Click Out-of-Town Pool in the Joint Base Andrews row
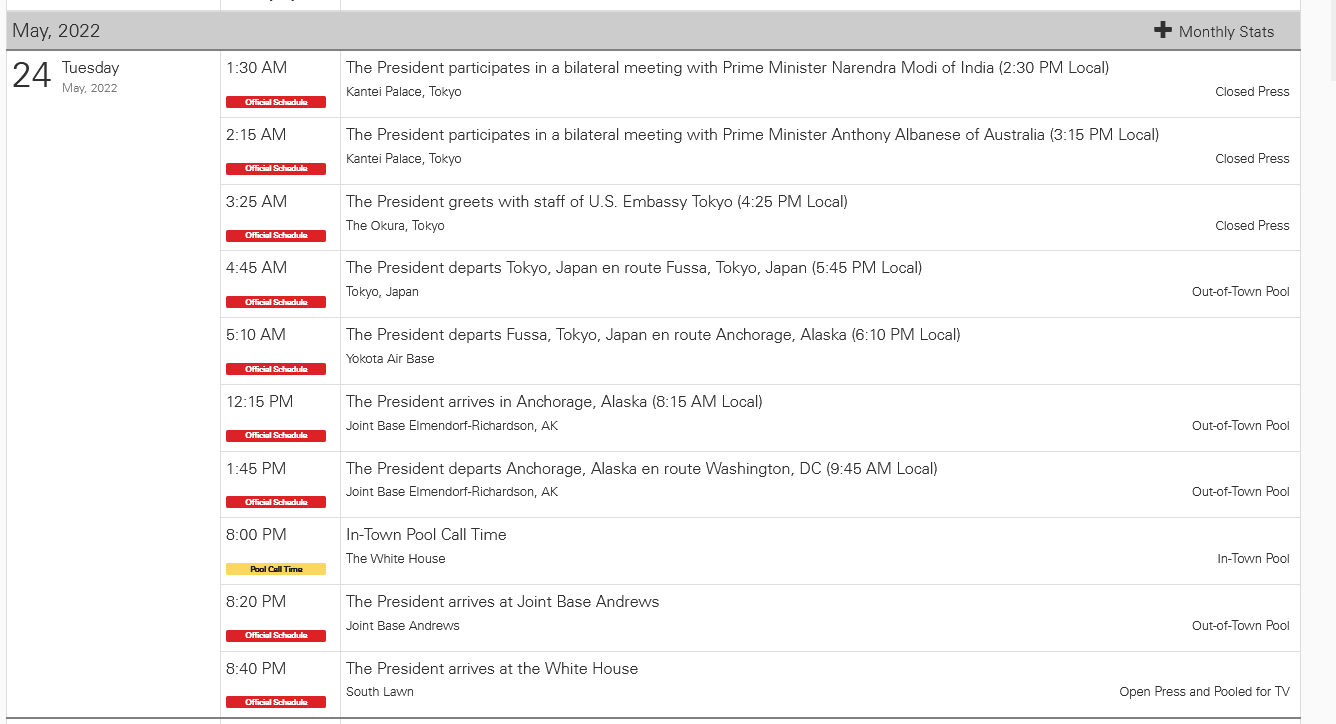The image size is (1336, 724). pos(1241,626)
